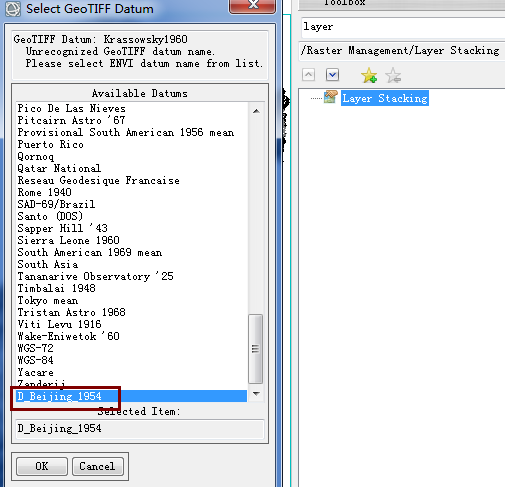505x487 pixels.
Task: Select the Qornoq datum
Action: pyautogui.click(x=131, y=156)
